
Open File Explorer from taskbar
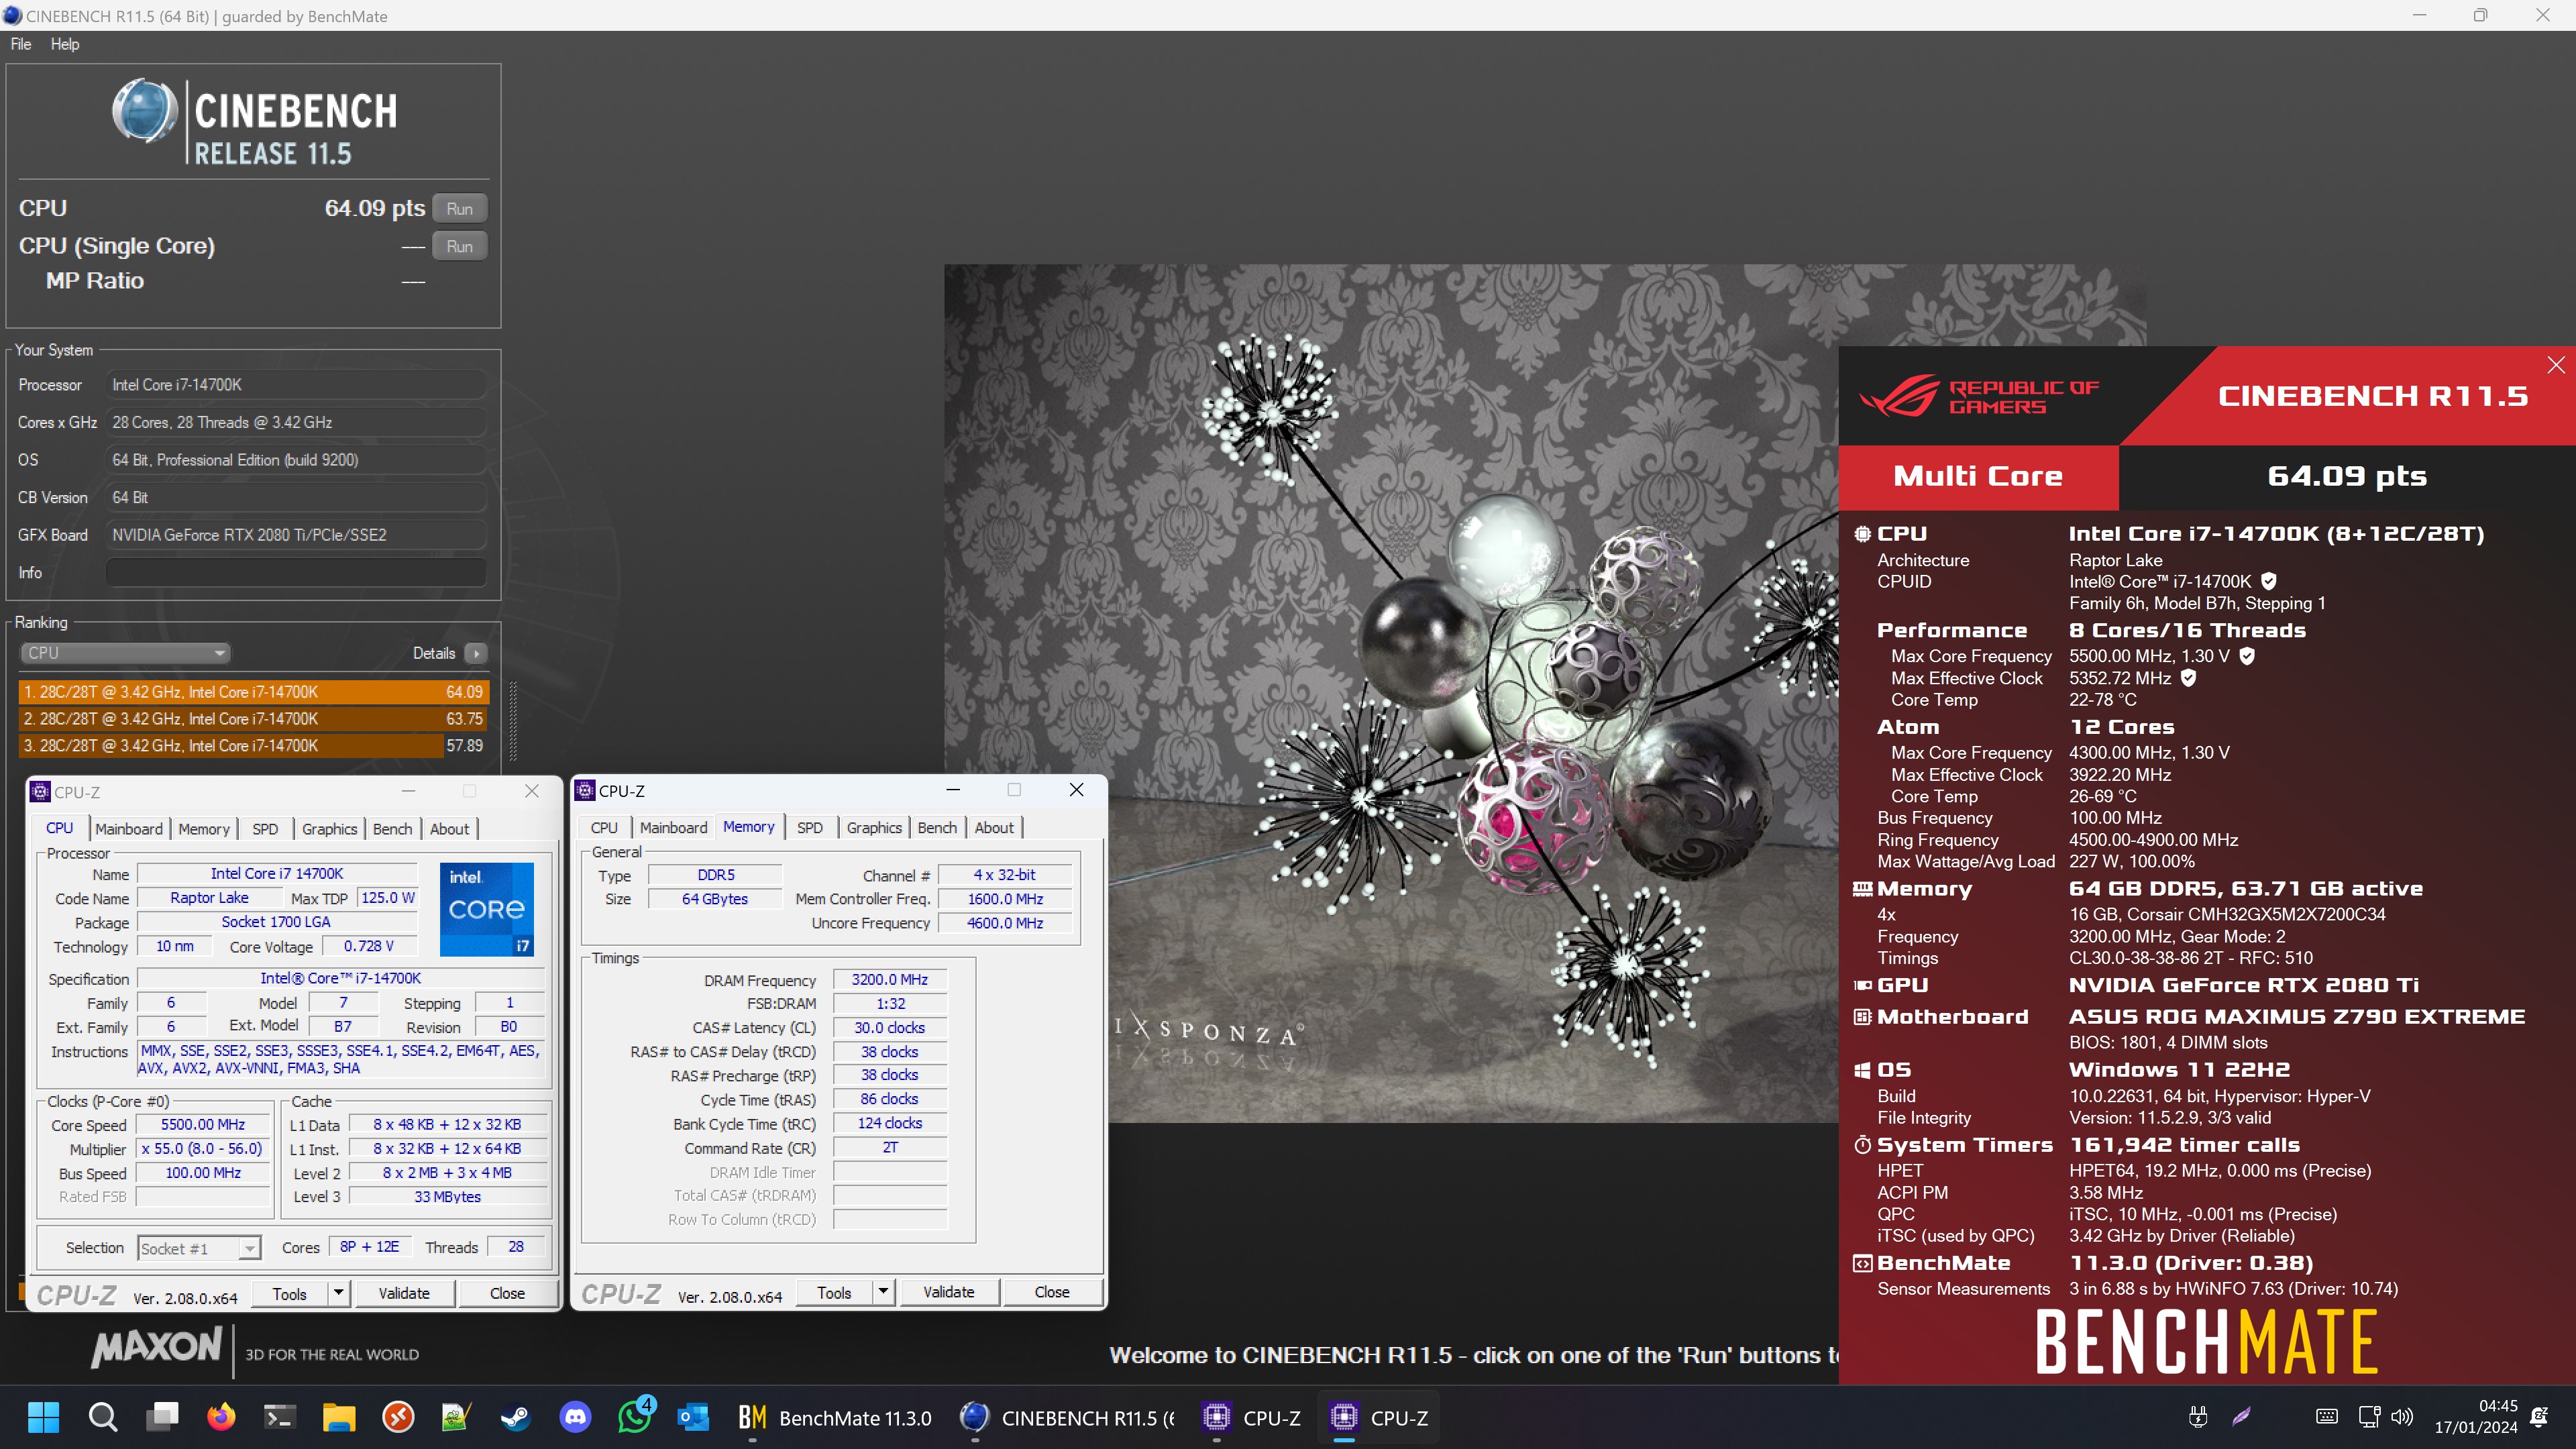339,1417
